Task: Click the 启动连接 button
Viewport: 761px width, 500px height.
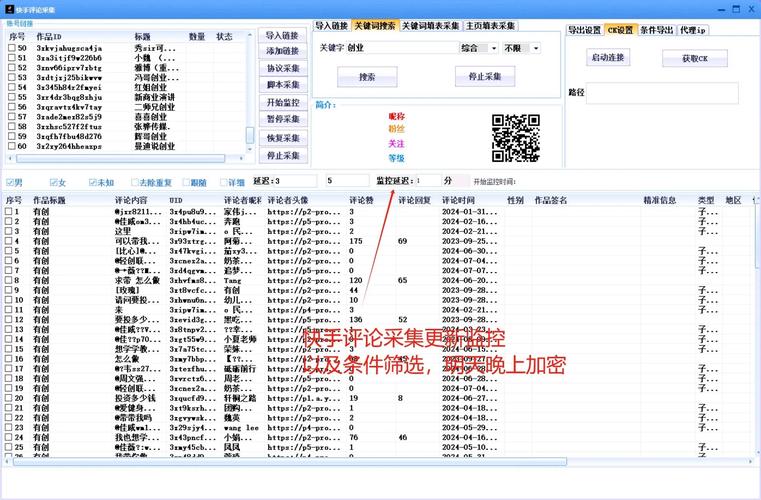Action: pyautogui.click(x=607, y=58)
